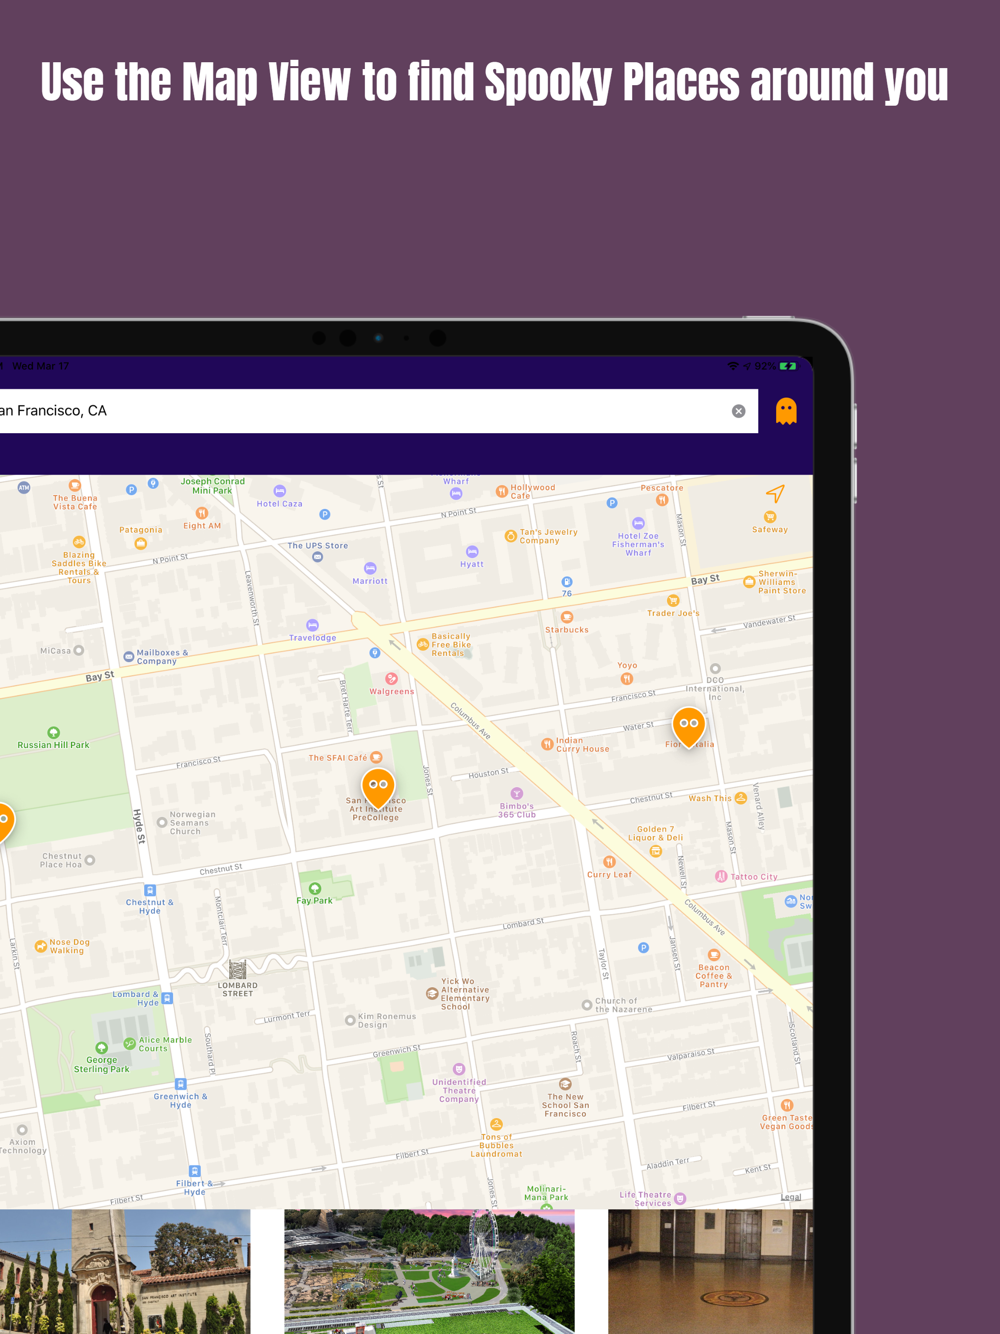Tap the Green Taste Vegan Goods marker

787,1105
